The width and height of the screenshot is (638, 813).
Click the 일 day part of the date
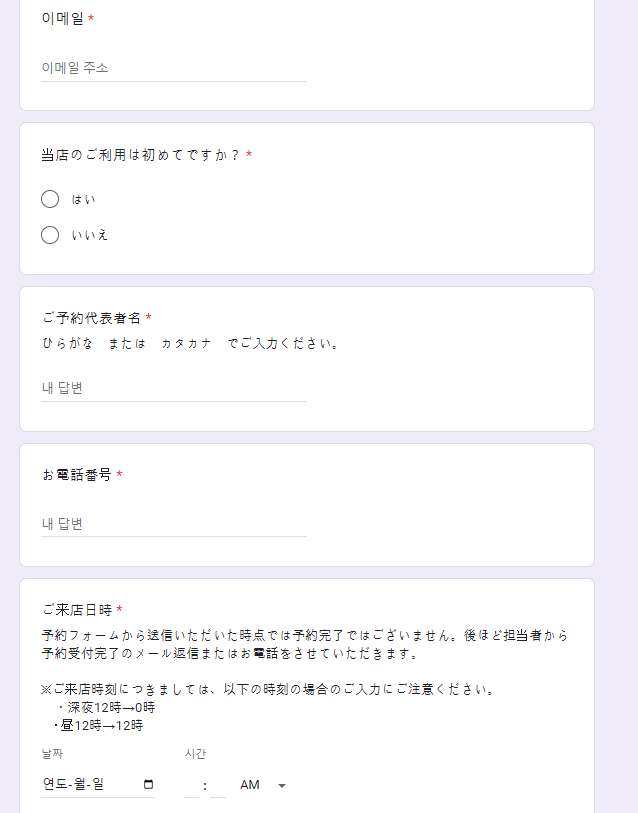pos(98,785)
